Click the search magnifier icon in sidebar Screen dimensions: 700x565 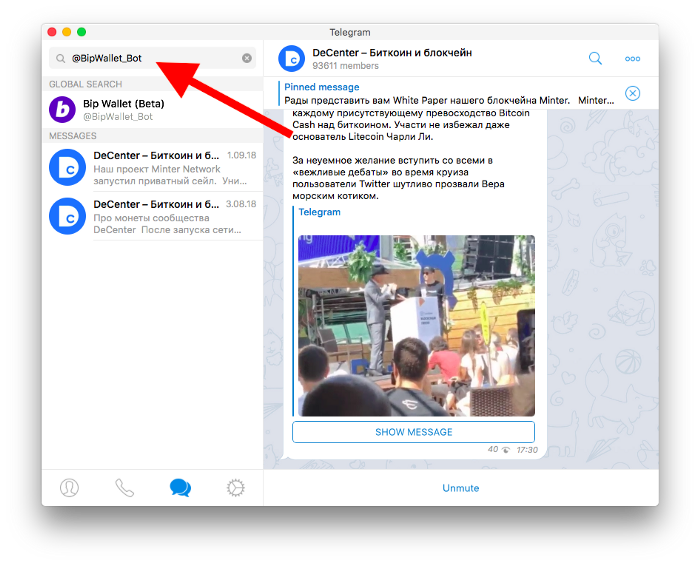tap(60, 58)
